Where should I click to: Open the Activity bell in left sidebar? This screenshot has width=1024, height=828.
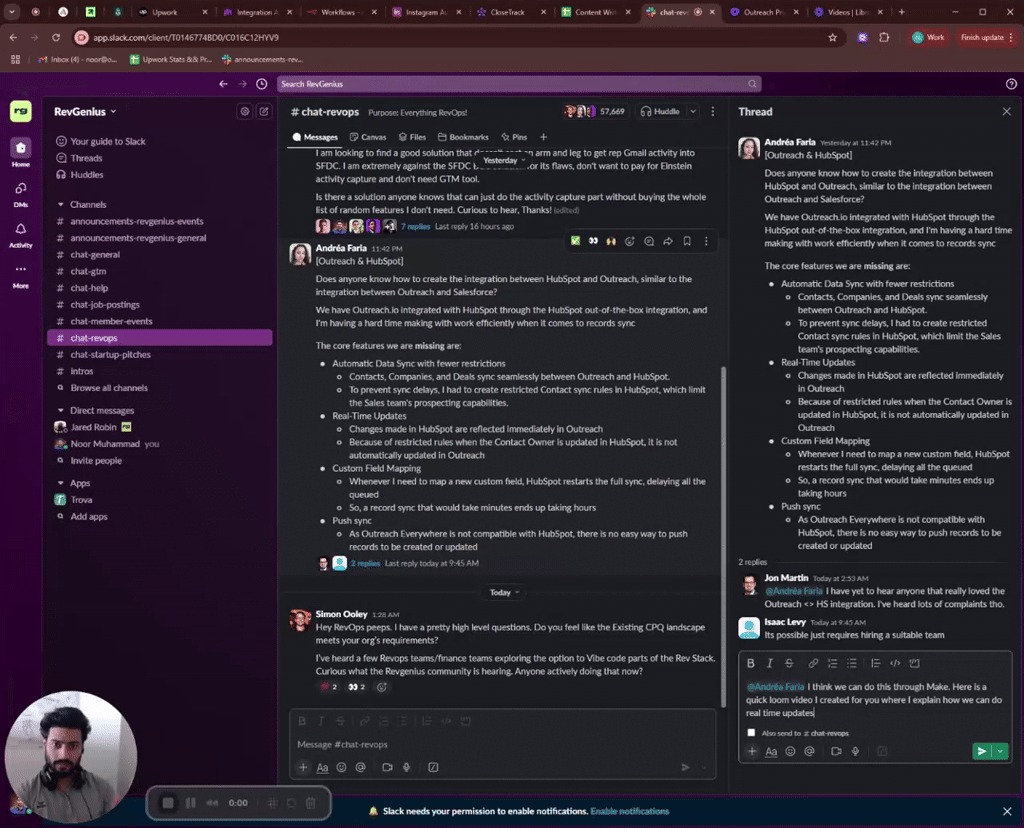pyautogui.click(x=20, y=230)
